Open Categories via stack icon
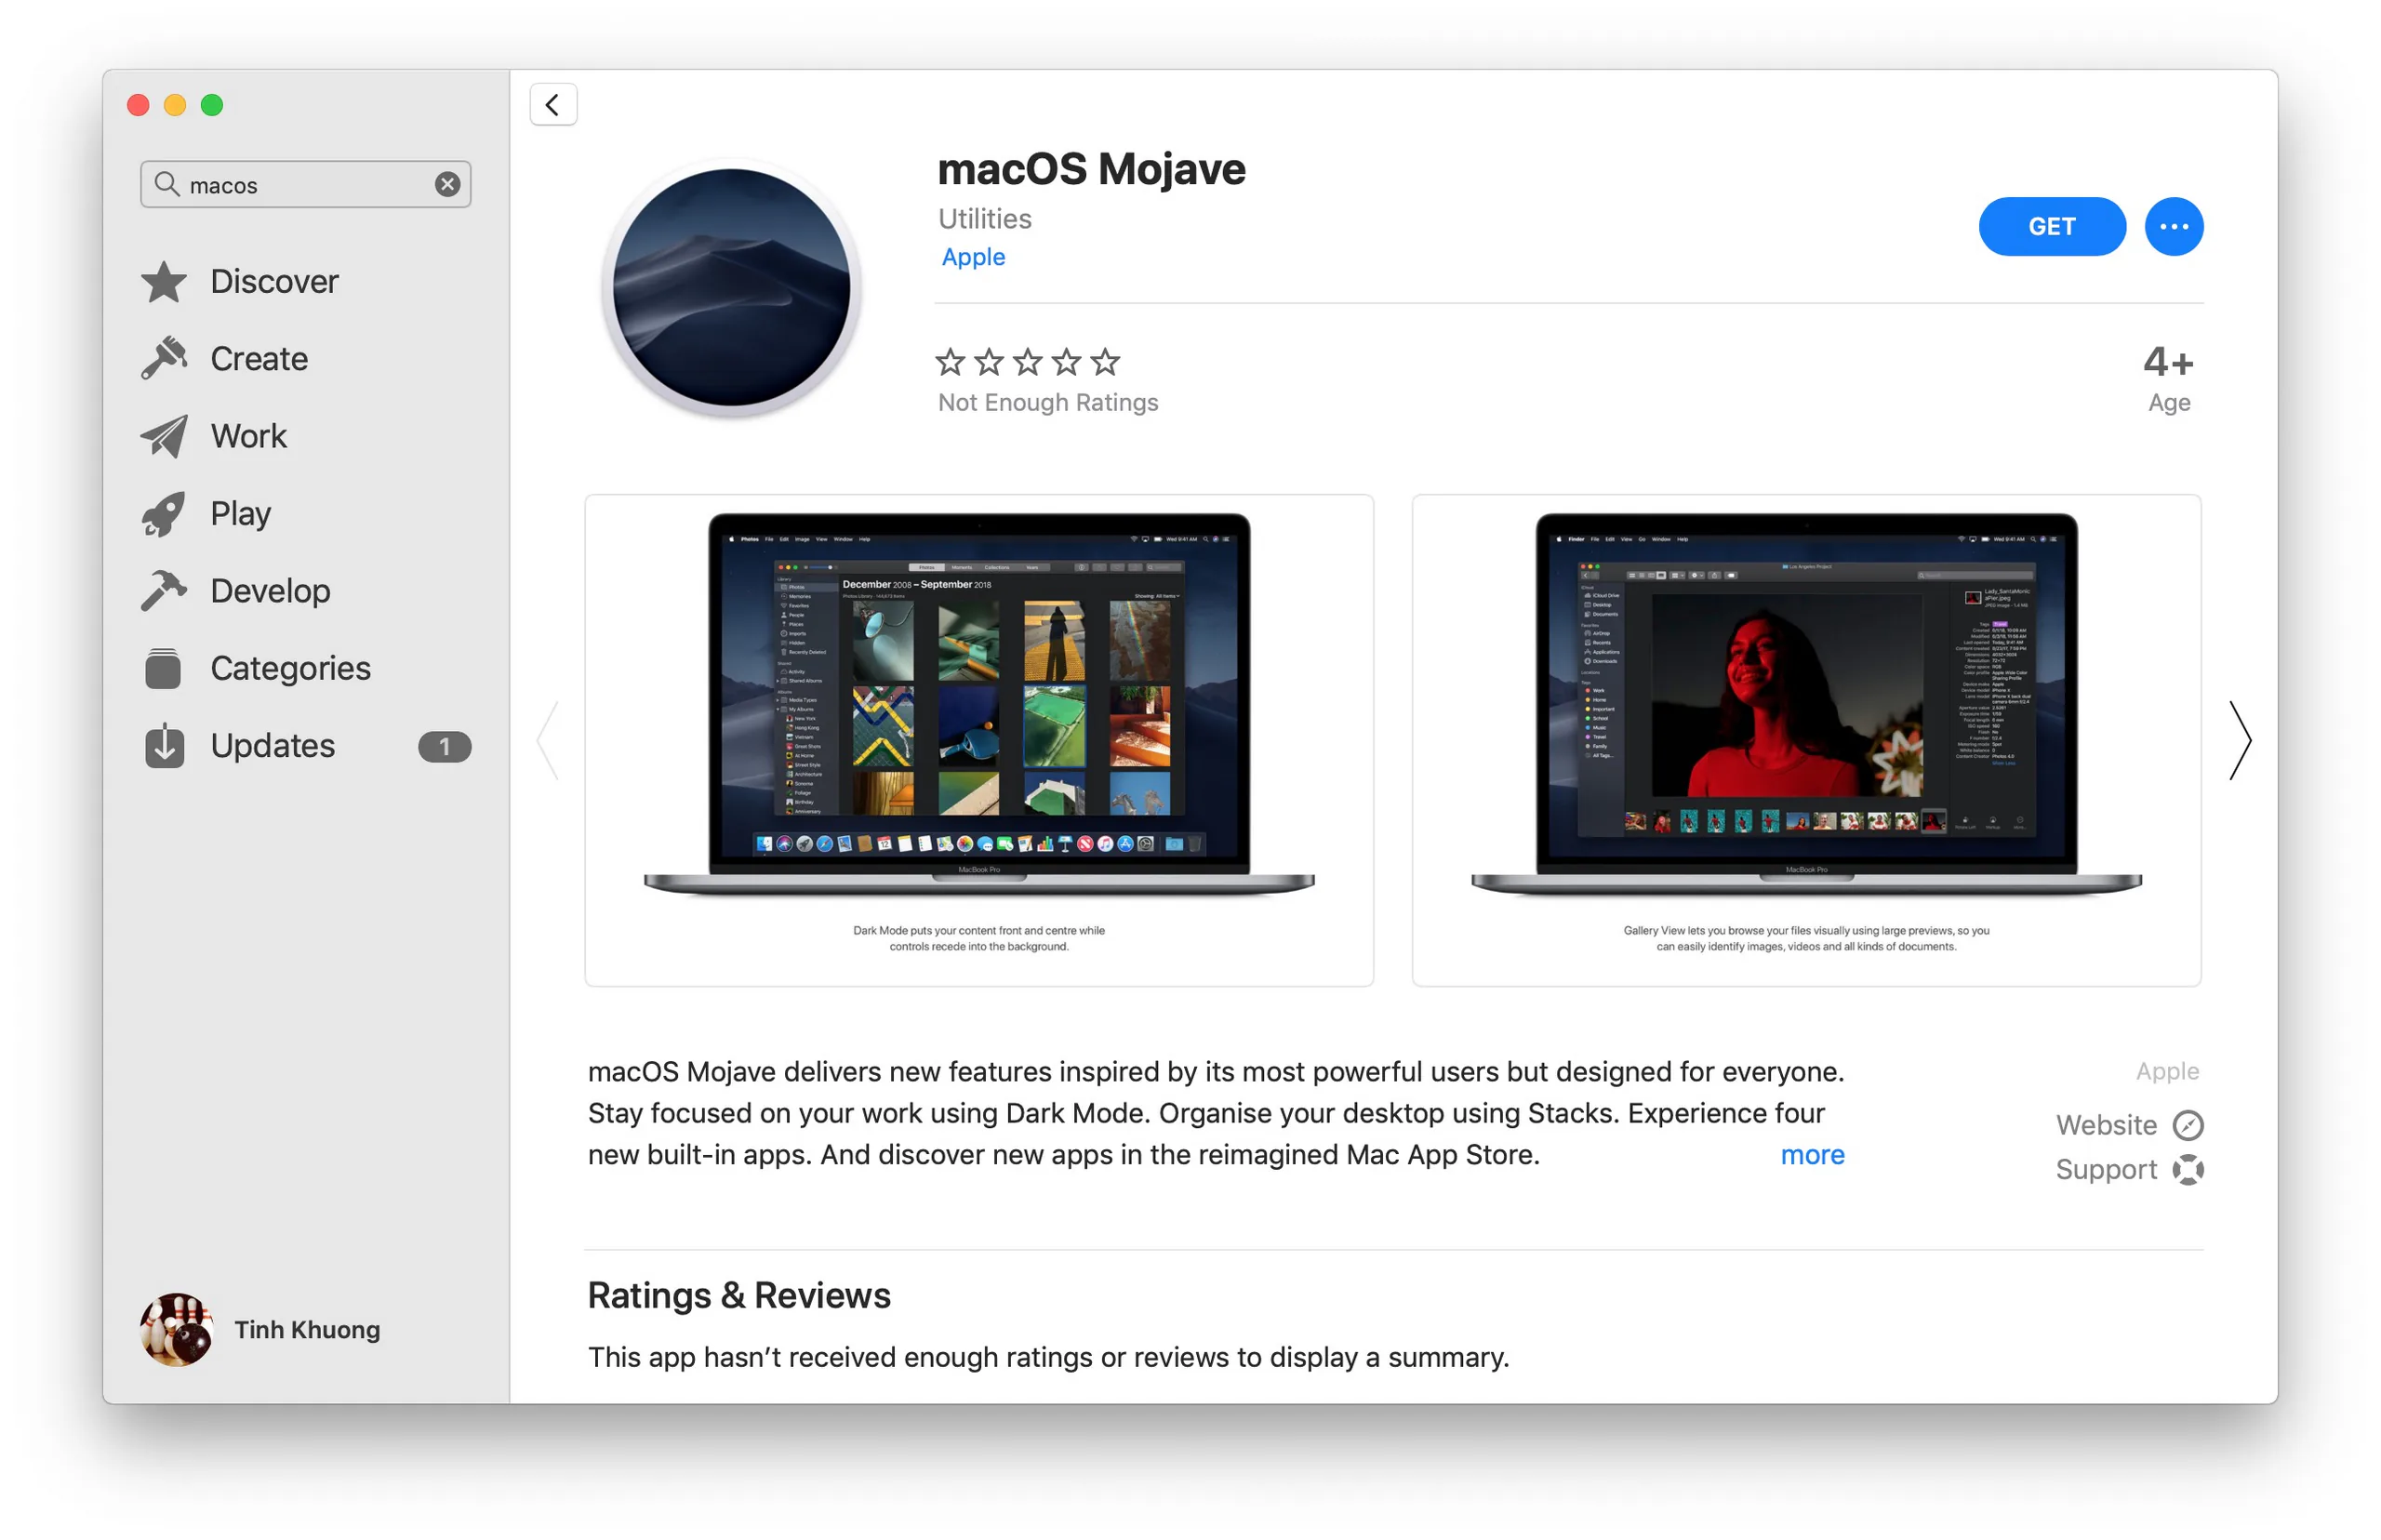 pos(163,668)
